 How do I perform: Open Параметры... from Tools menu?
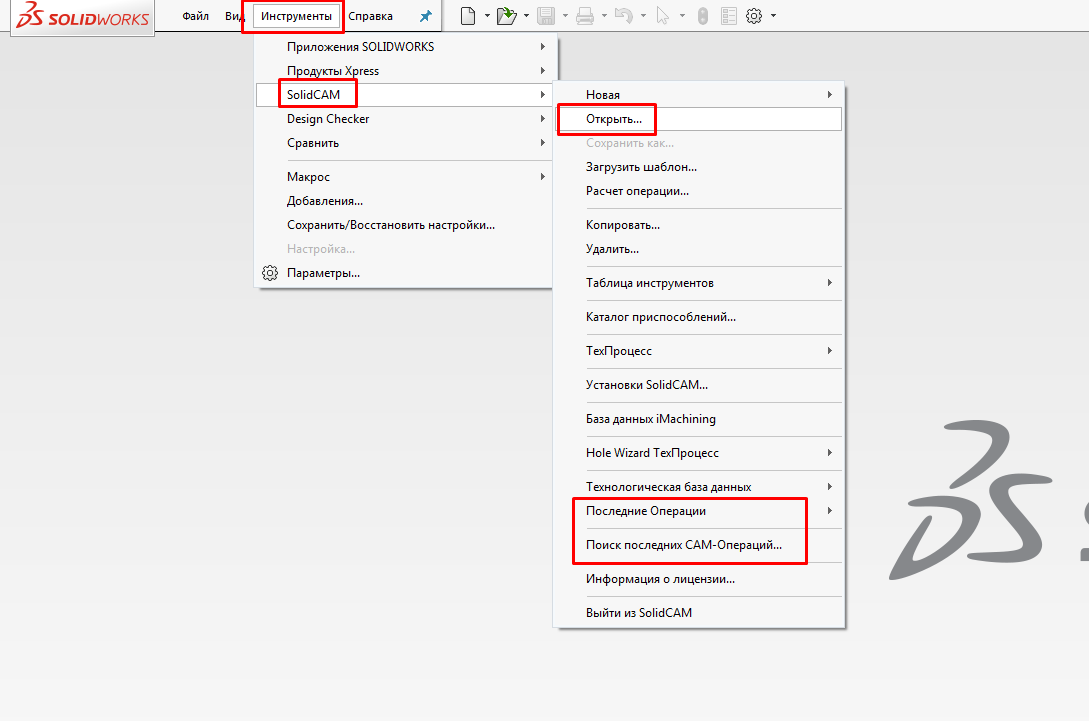pos(404,273)
